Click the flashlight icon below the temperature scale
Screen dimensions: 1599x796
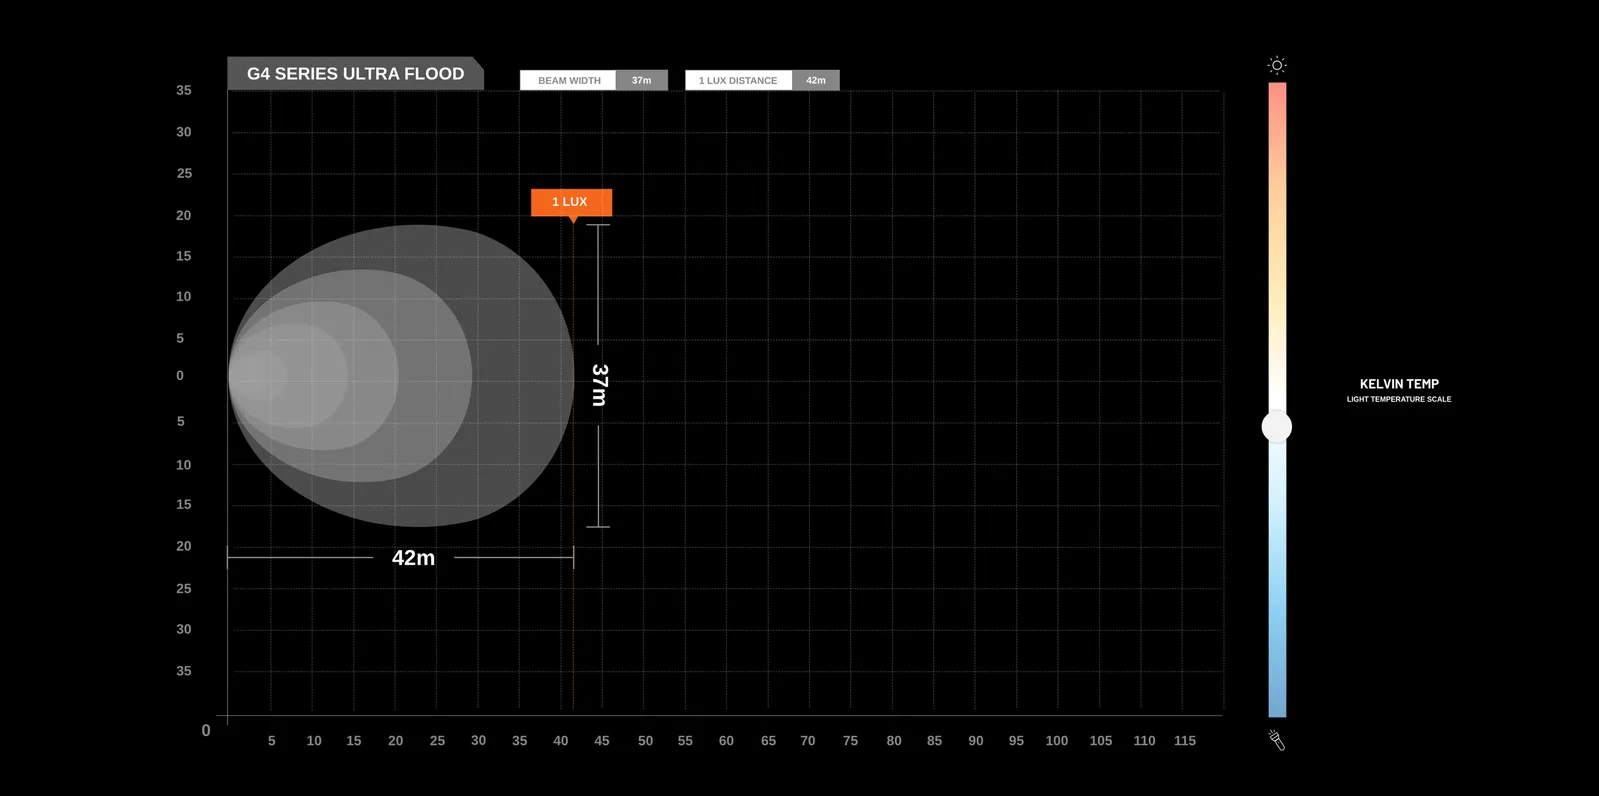pos(1276,740)
